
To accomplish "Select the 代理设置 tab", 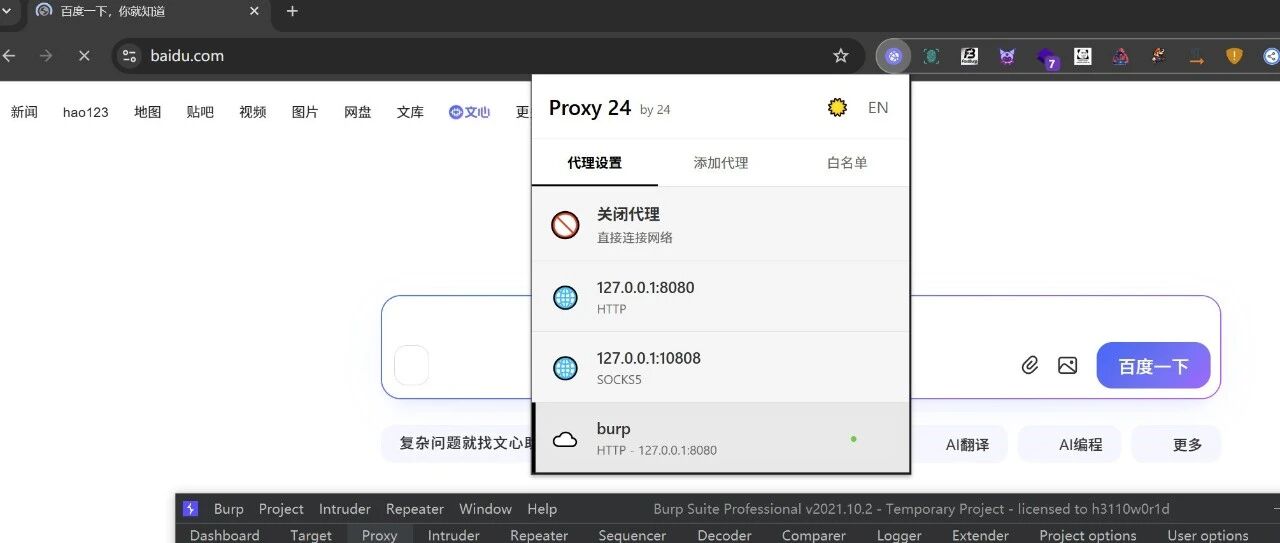I will (x=595, y=162).
